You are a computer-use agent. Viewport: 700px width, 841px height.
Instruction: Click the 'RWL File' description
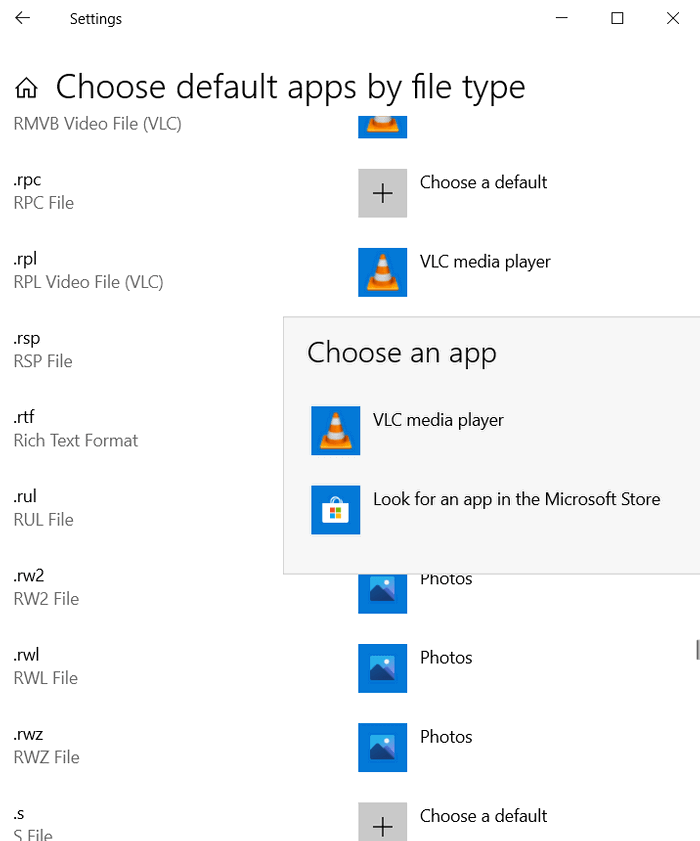pos(46,678)
